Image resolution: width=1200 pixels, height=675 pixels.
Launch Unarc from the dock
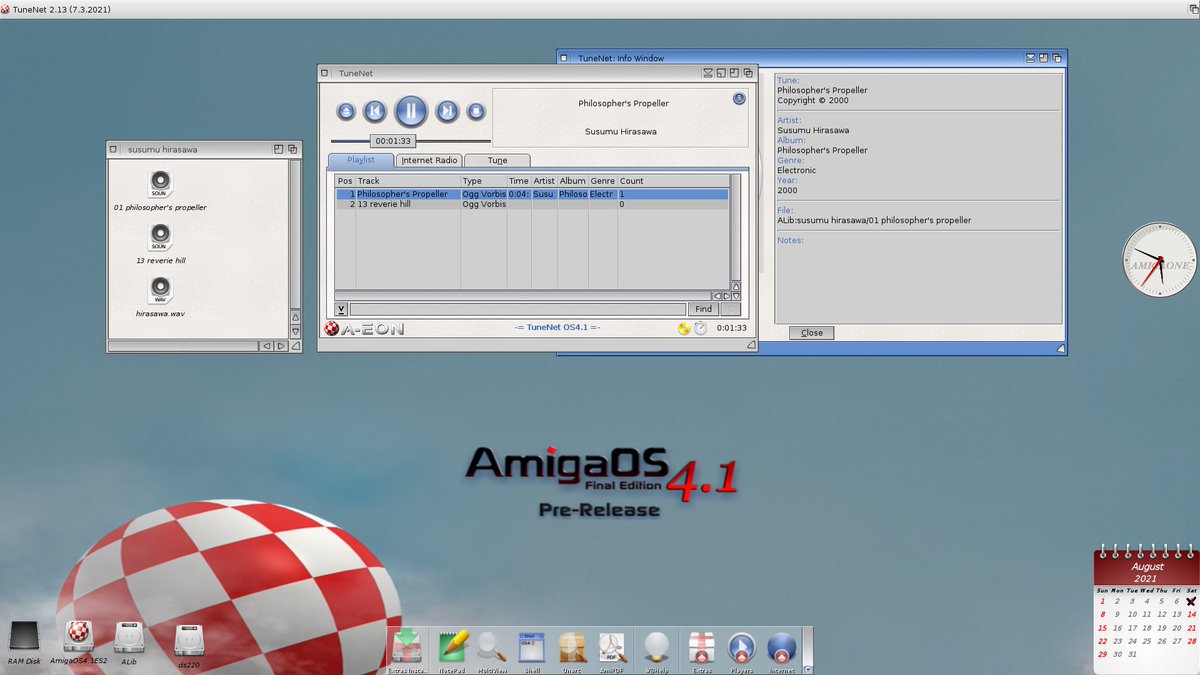(571, 647)
